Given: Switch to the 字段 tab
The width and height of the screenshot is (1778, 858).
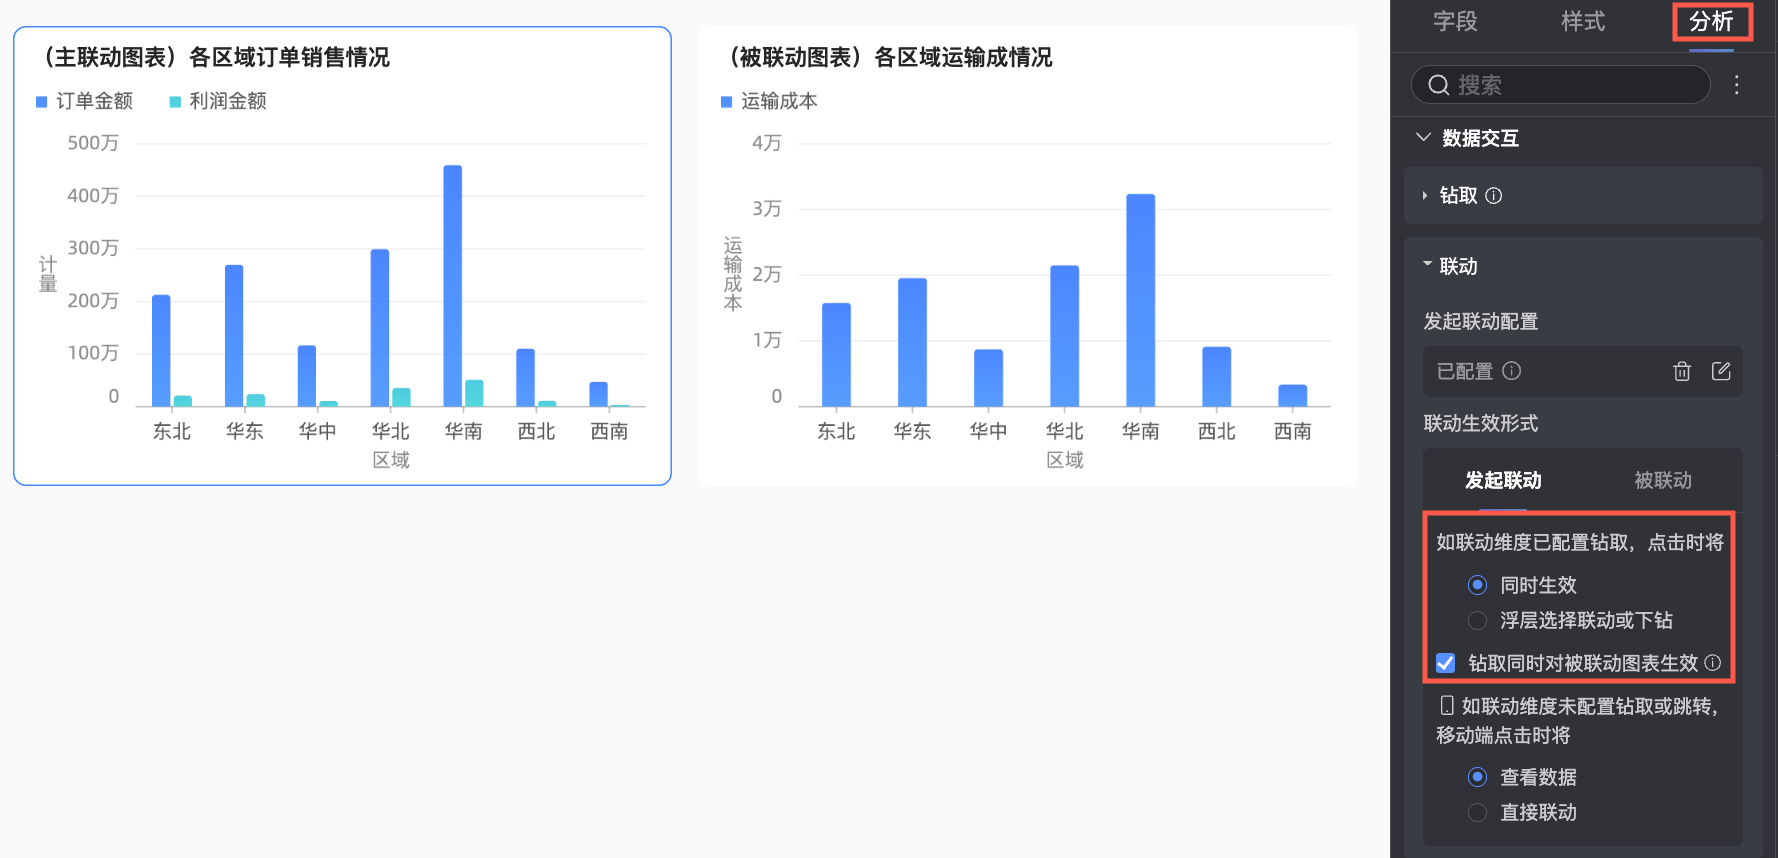Looking at the screenshot, I should click(1455, 21).
